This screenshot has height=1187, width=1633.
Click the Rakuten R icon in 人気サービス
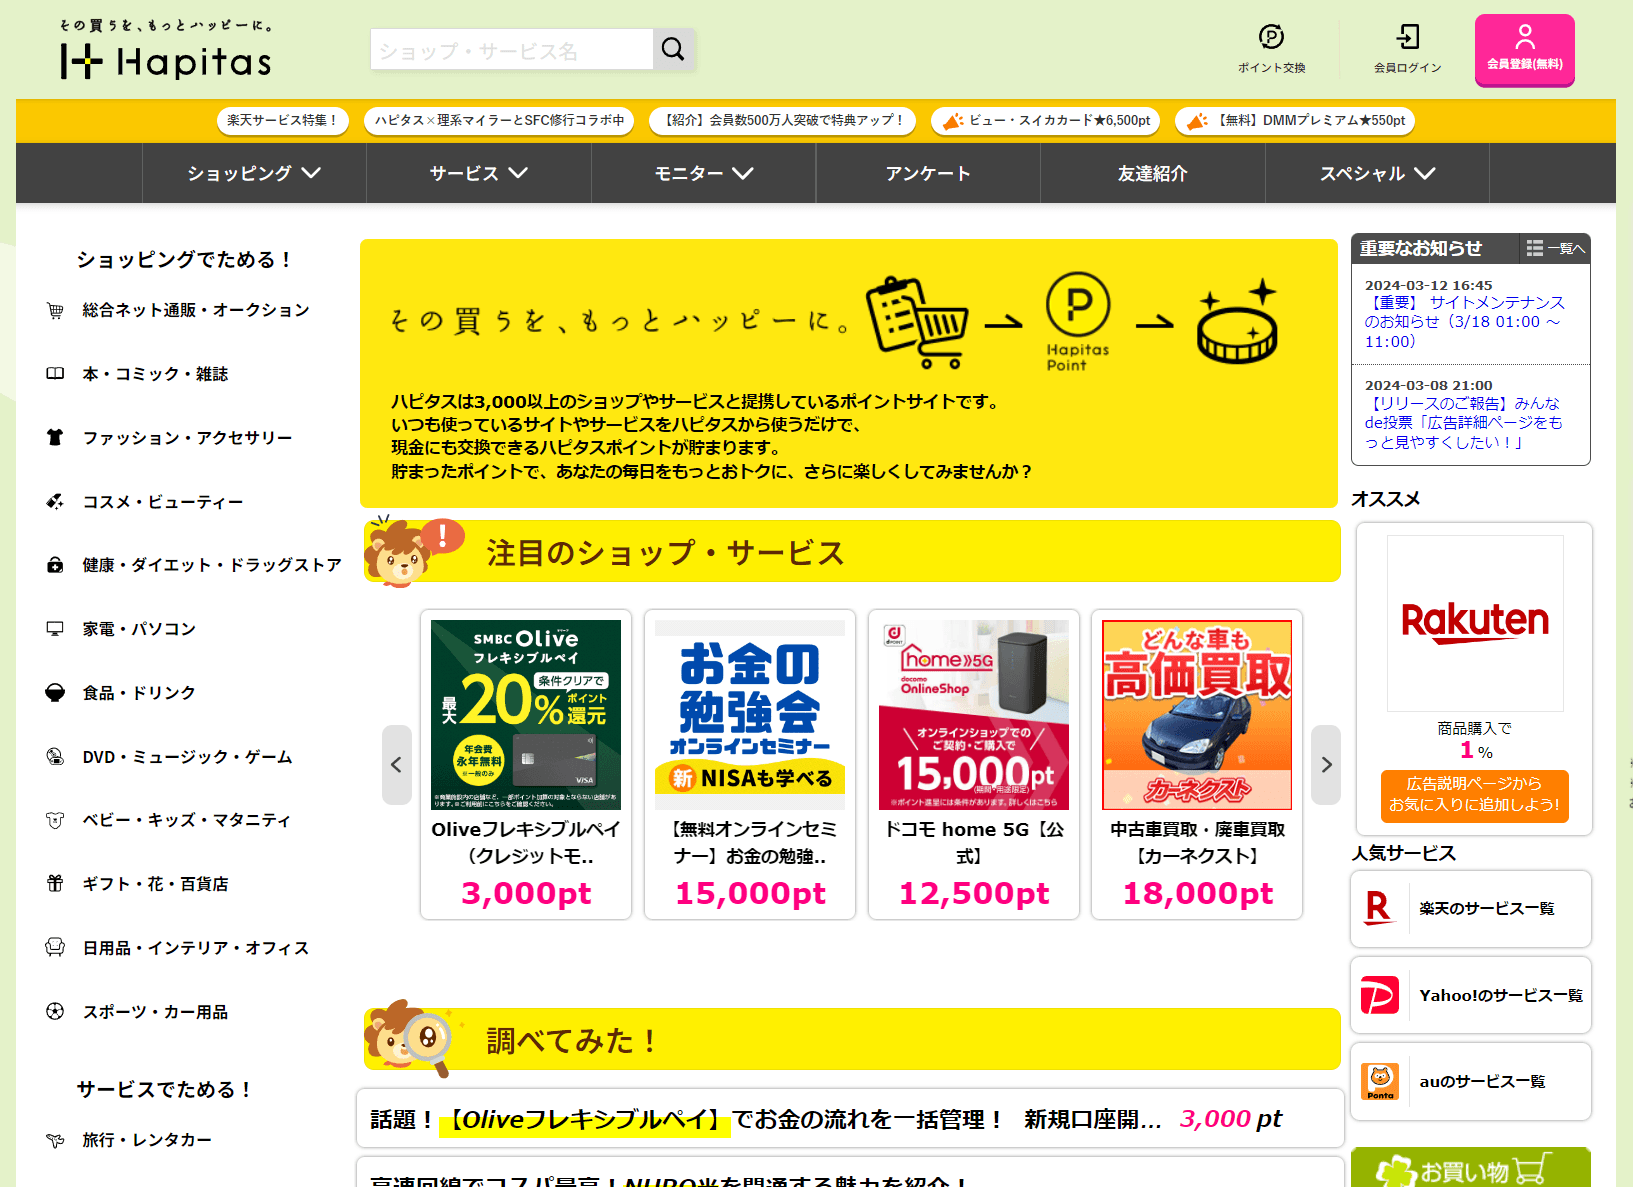point(1379,909)
